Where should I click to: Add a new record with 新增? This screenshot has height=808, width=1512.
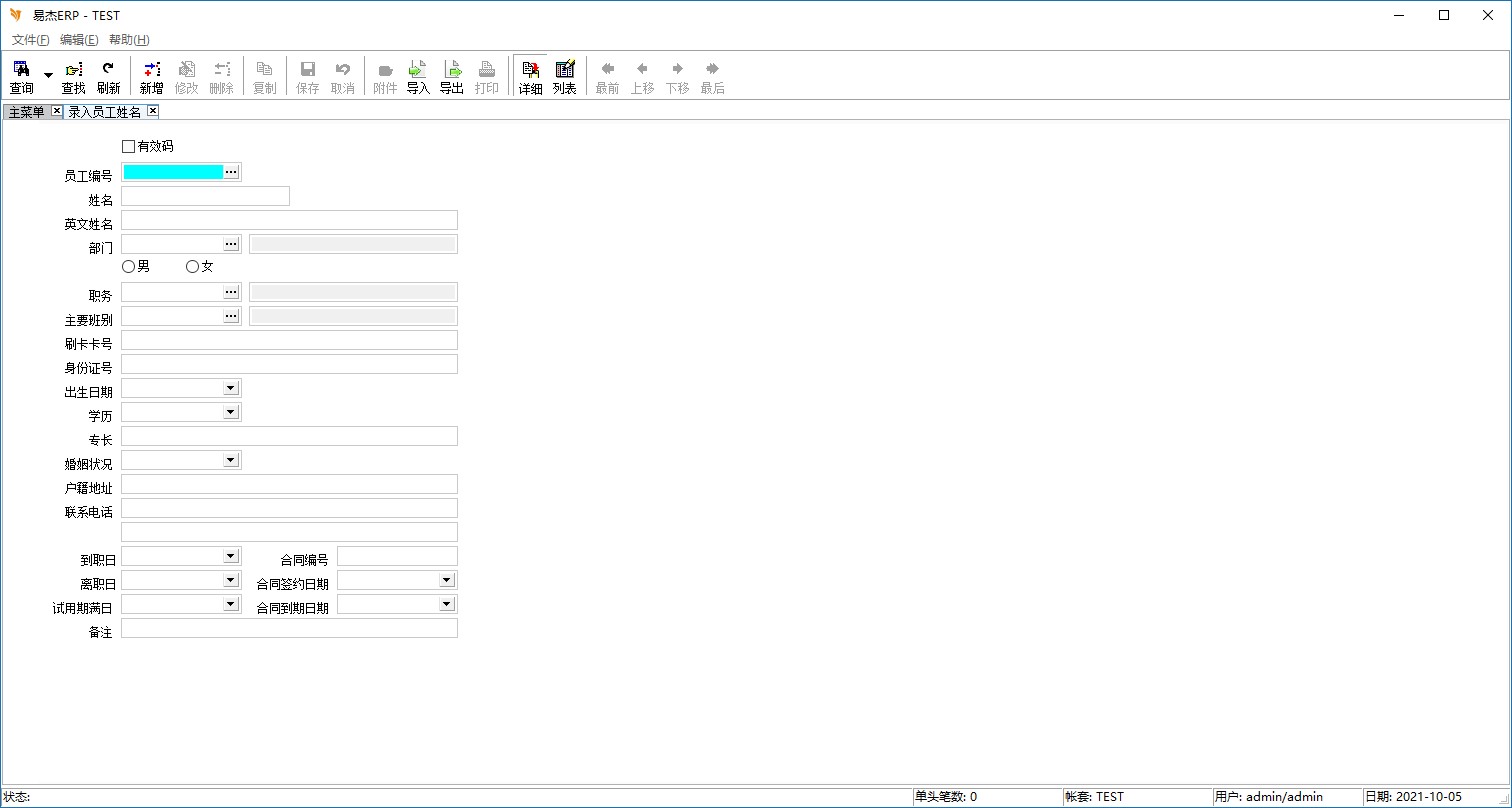coord(151,76)
